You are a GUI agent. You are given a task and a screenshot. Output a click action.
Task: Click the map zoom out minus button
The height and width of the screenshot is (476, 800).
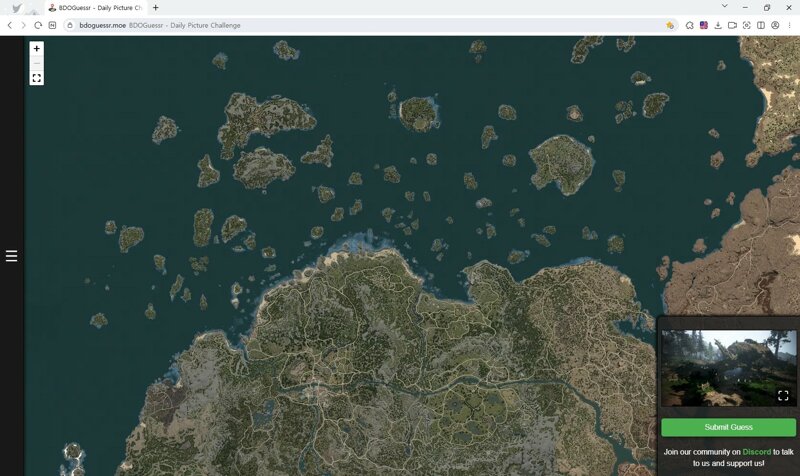click(x=36, y=63)
